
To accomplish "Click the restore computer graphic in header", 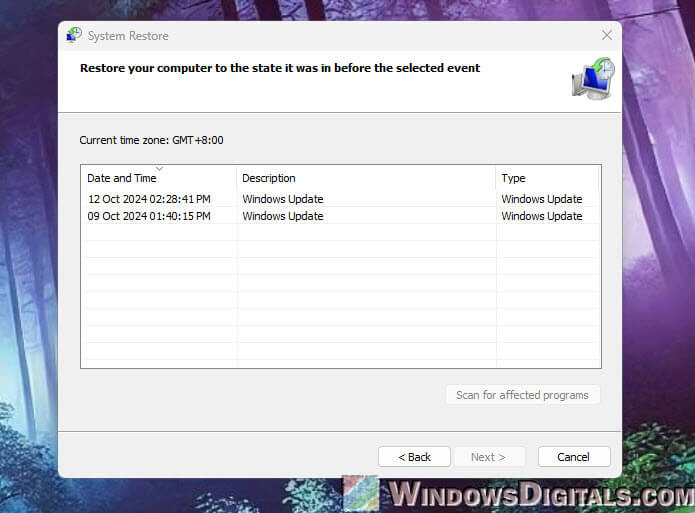I will [x=593, y=78].
